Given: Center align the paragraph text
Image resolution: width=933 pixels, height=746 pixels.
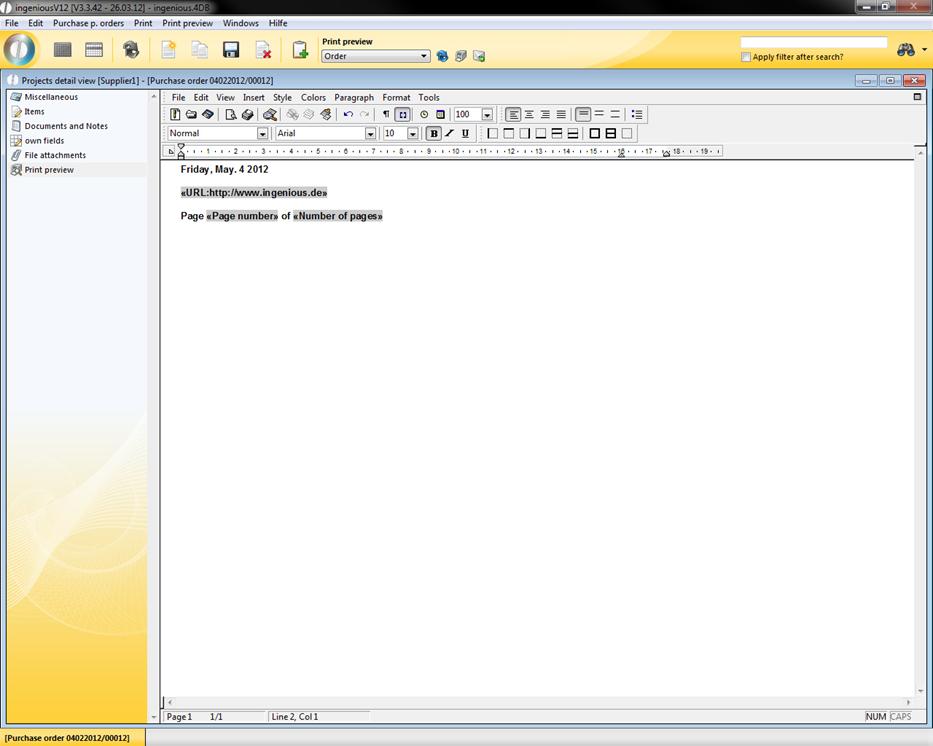Looking at the screenshot, I should click(529, 115).
